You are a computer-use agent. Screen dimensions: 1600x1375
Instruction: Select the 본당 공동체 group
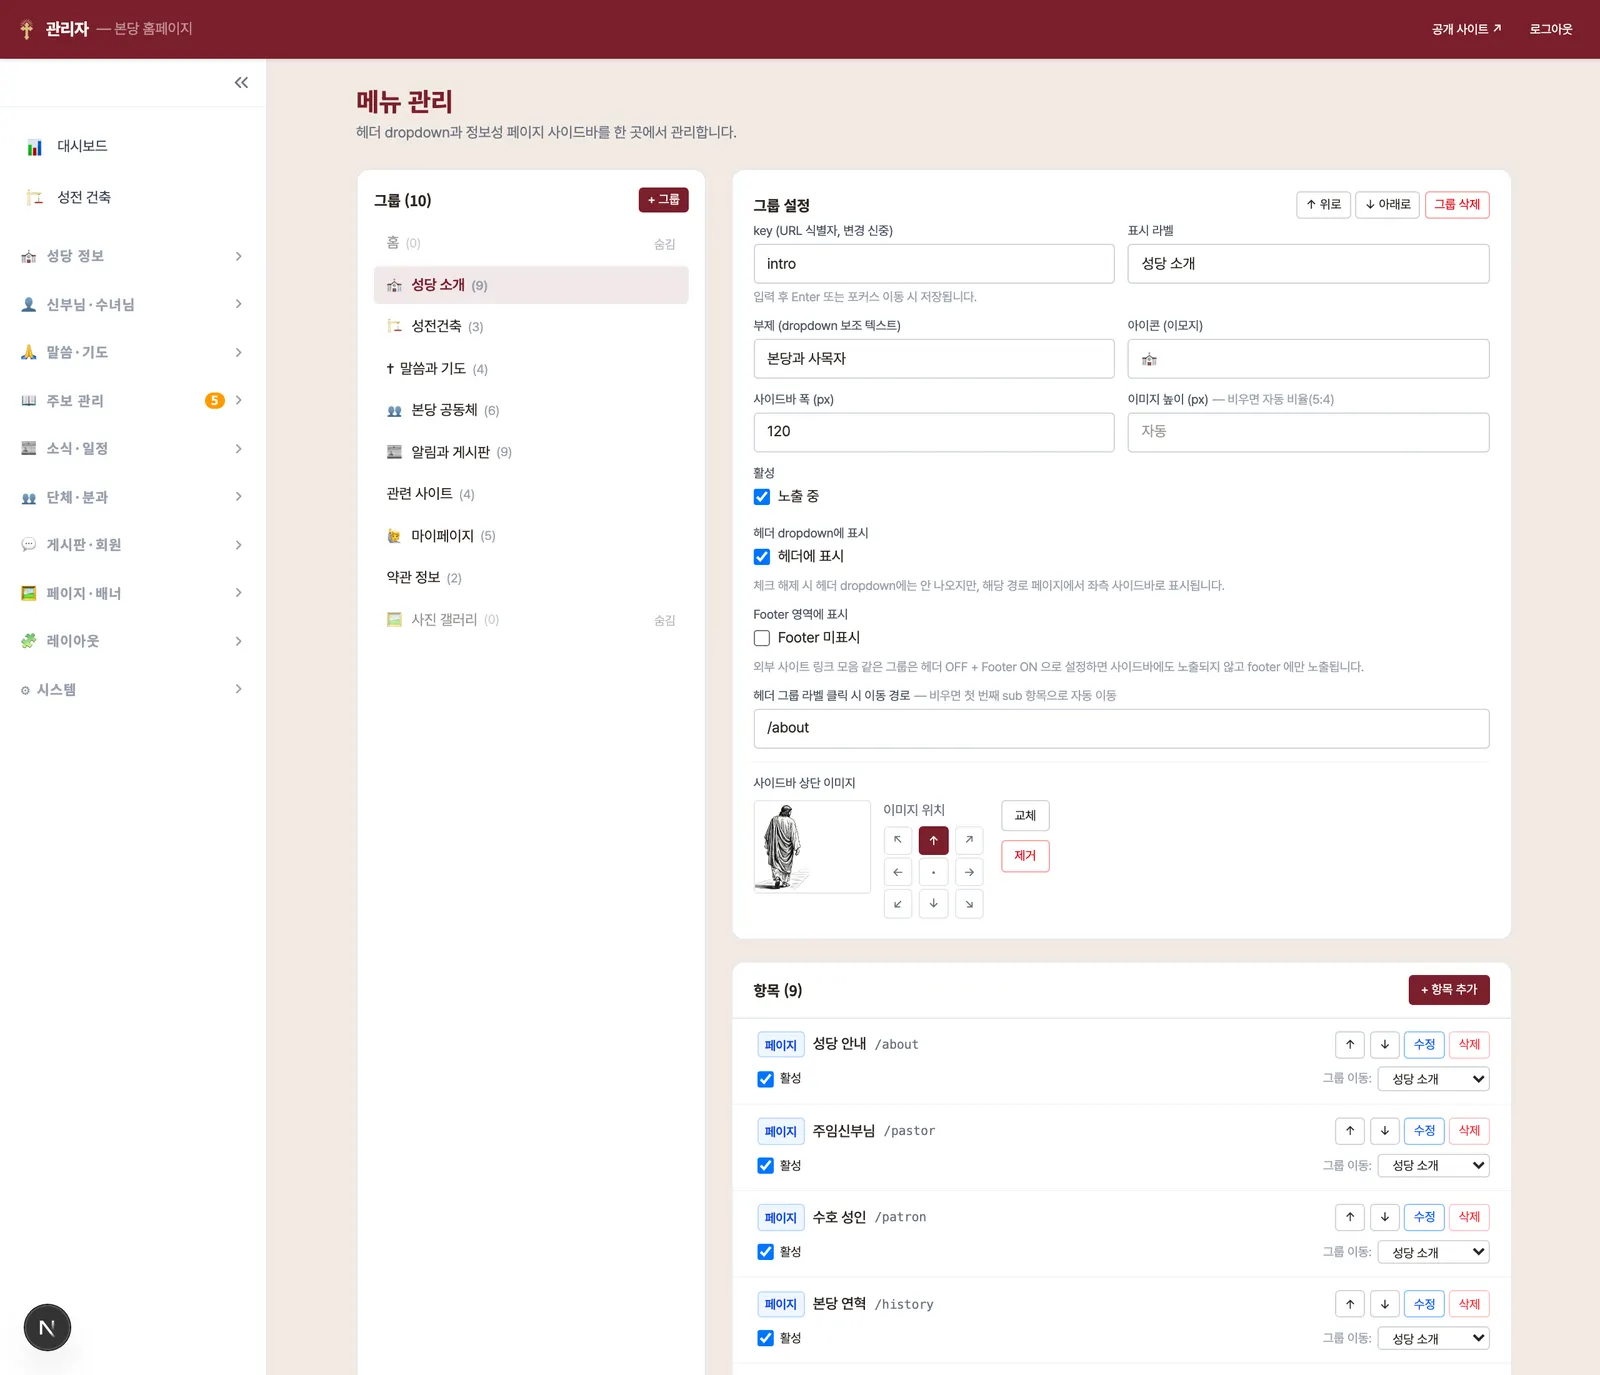point(531,410)
